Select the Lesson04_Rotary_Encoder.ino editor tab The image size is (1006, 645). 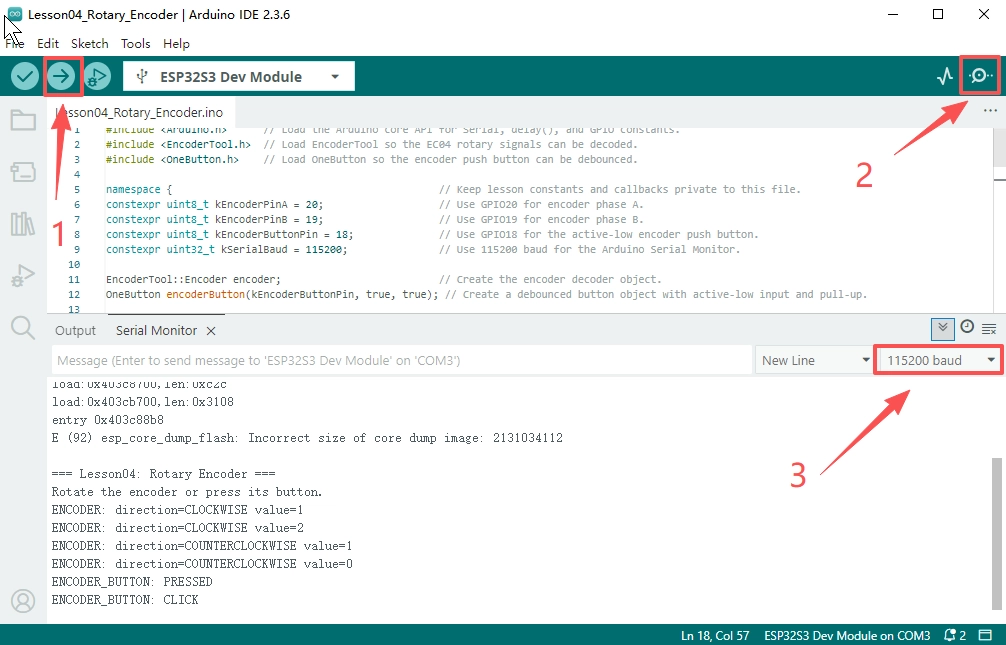pyautogui.click(x=139, y=112)
